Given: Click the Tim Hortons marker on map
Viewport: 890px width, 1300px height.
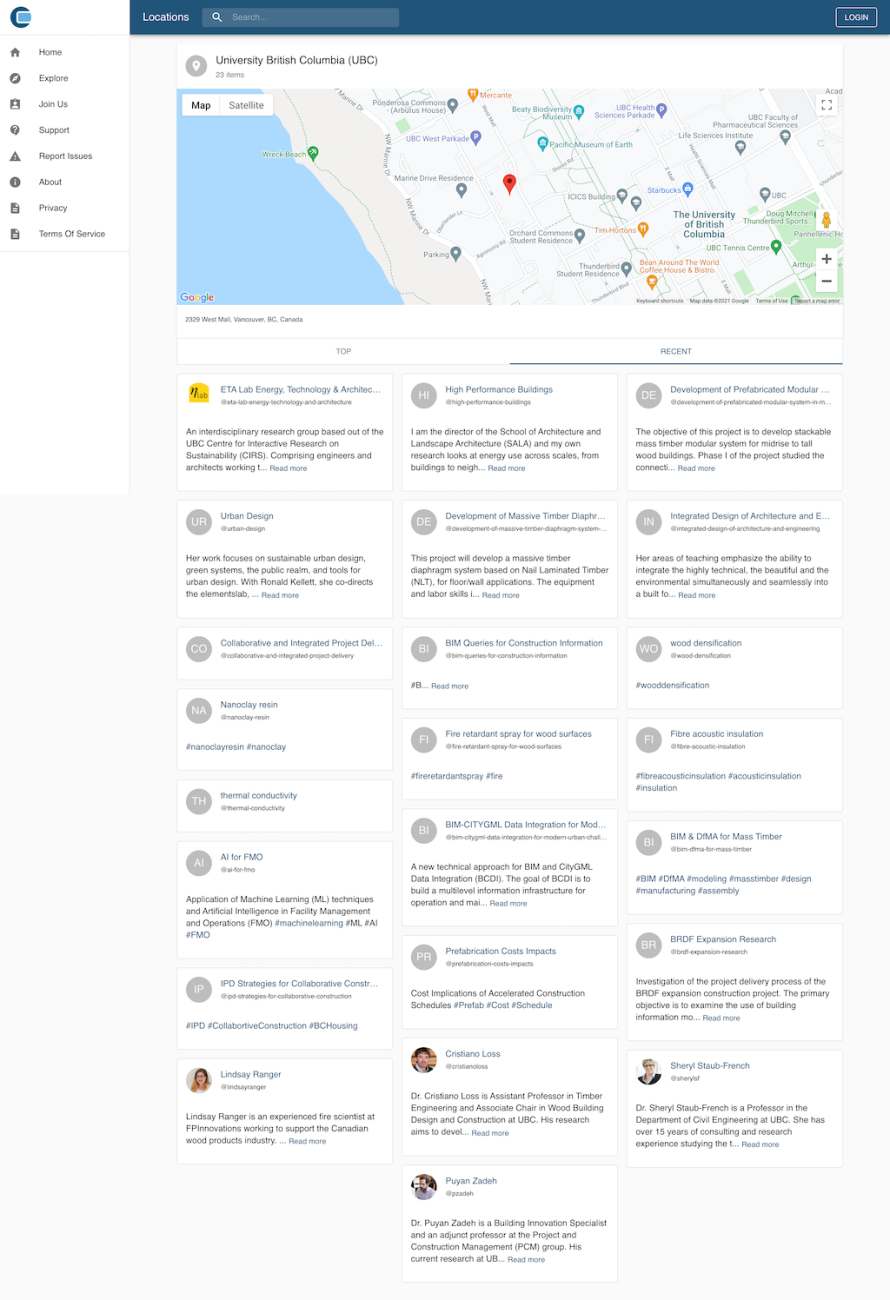Looking at the screenshot, I should (643, 229).
